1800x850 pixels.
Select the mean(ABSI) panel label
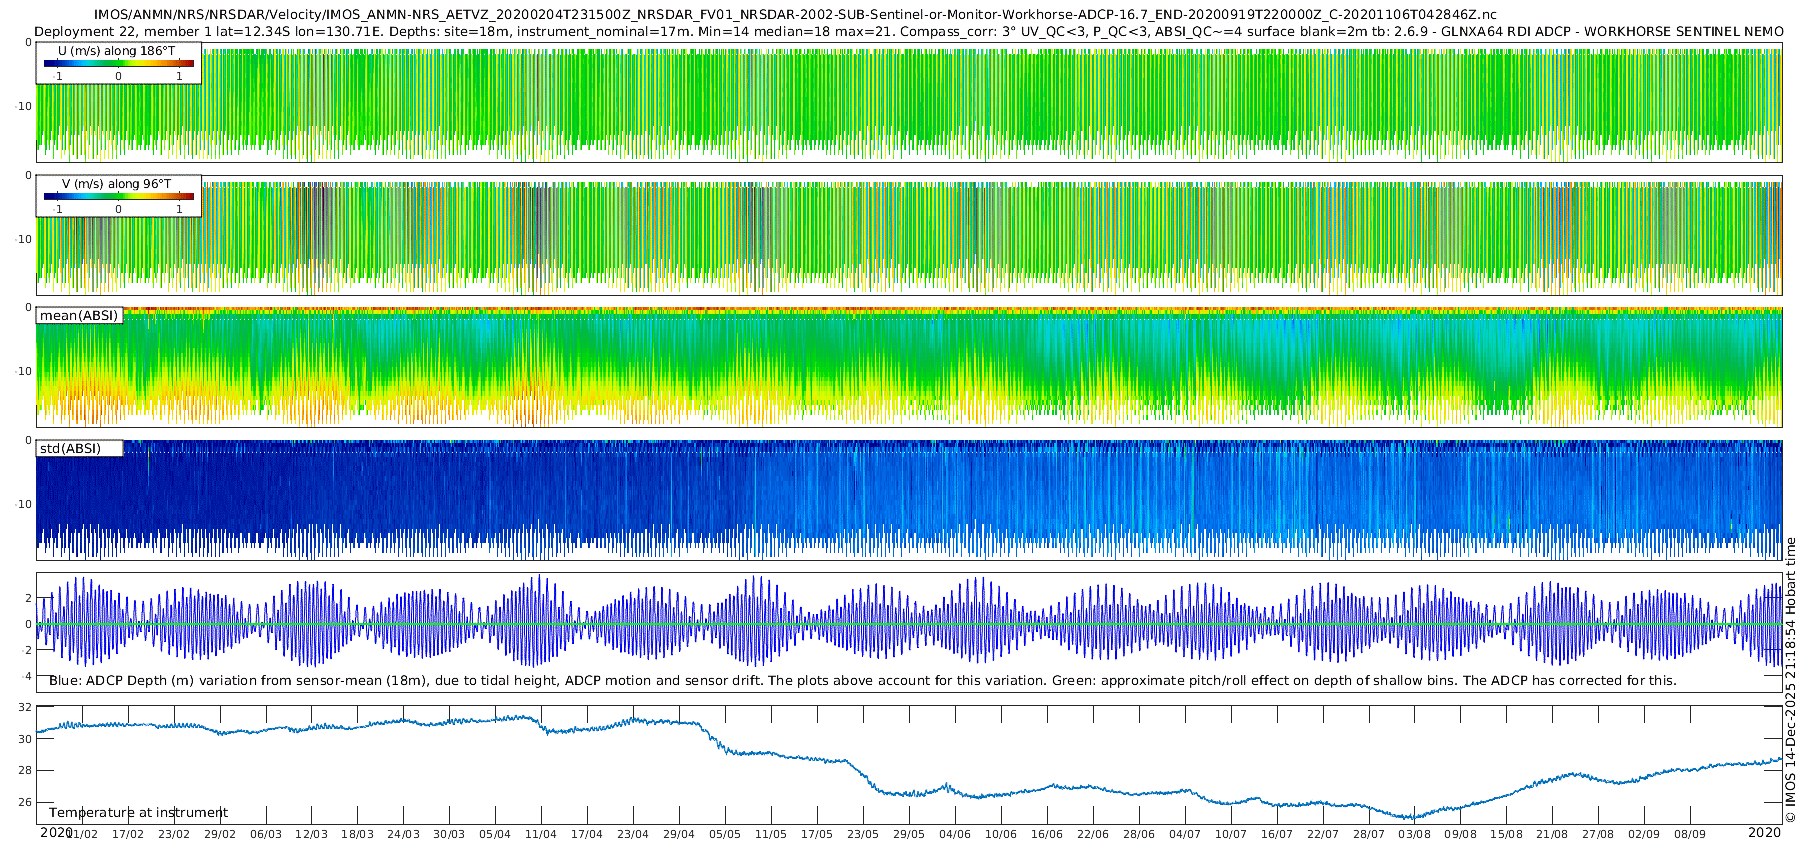(x=79, y=315)
